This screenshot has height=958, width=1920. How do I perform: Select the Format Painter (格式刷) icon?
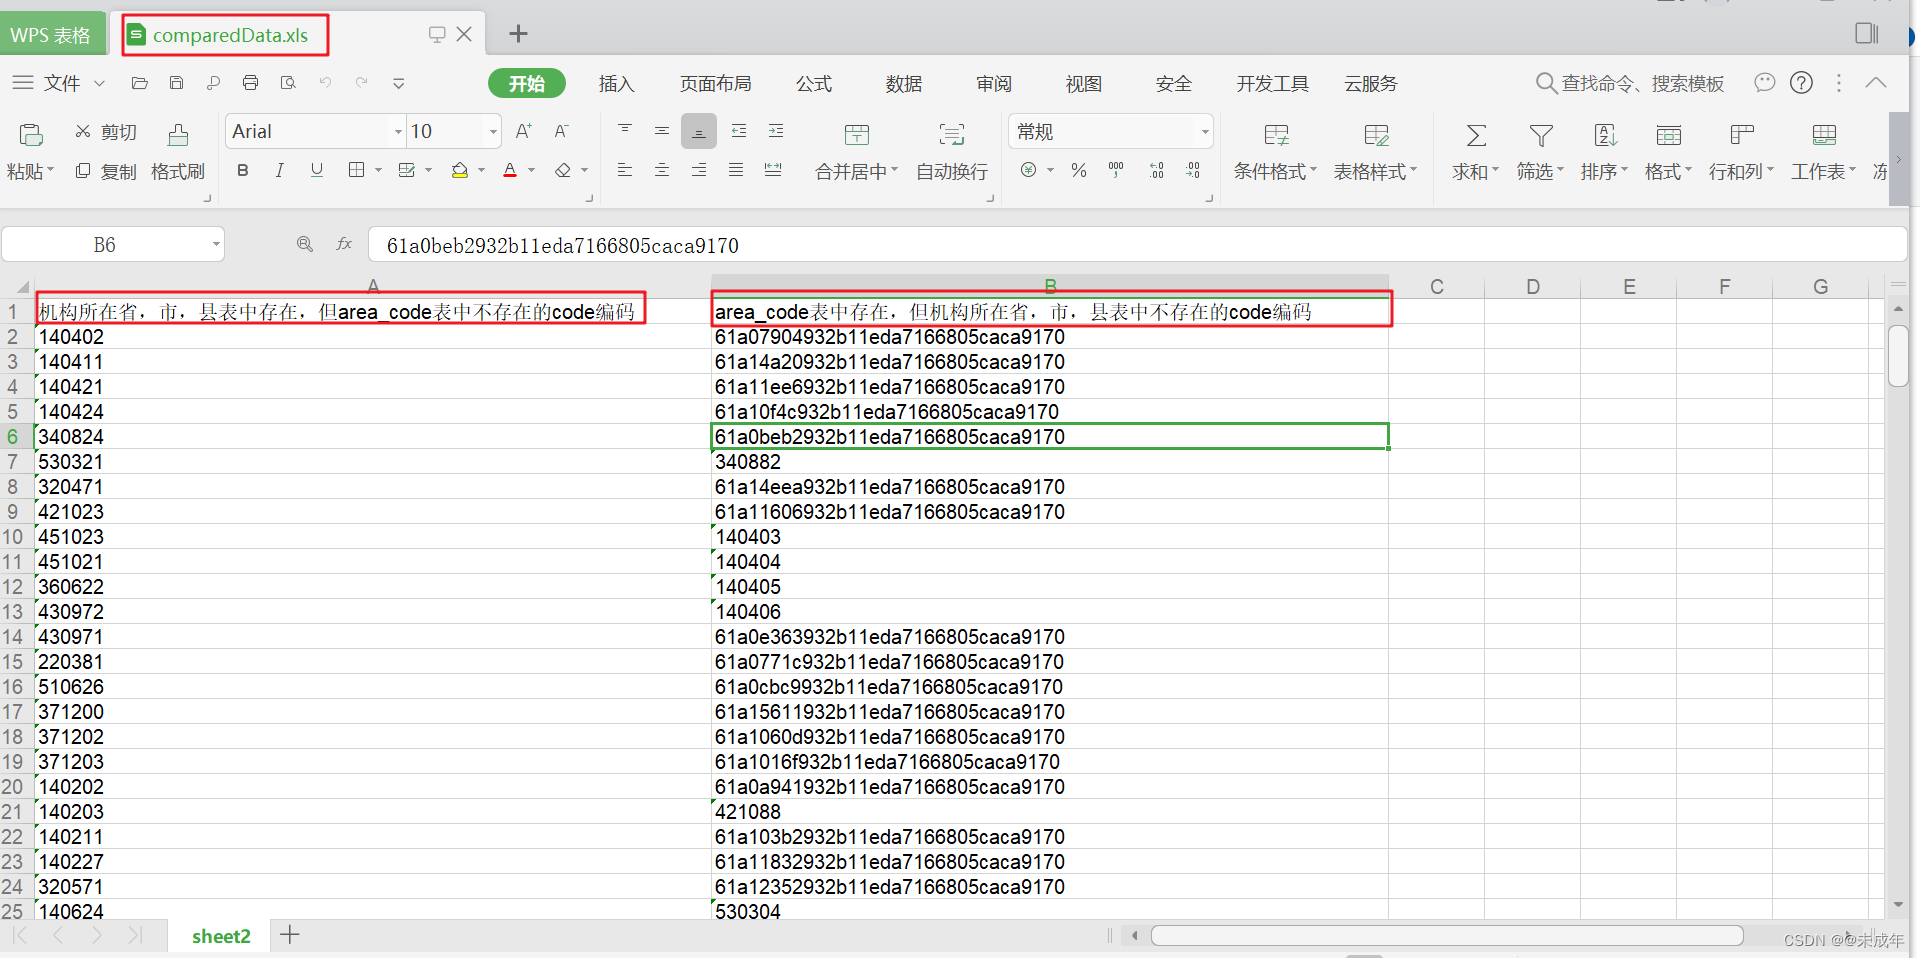[x=177, y=150]
